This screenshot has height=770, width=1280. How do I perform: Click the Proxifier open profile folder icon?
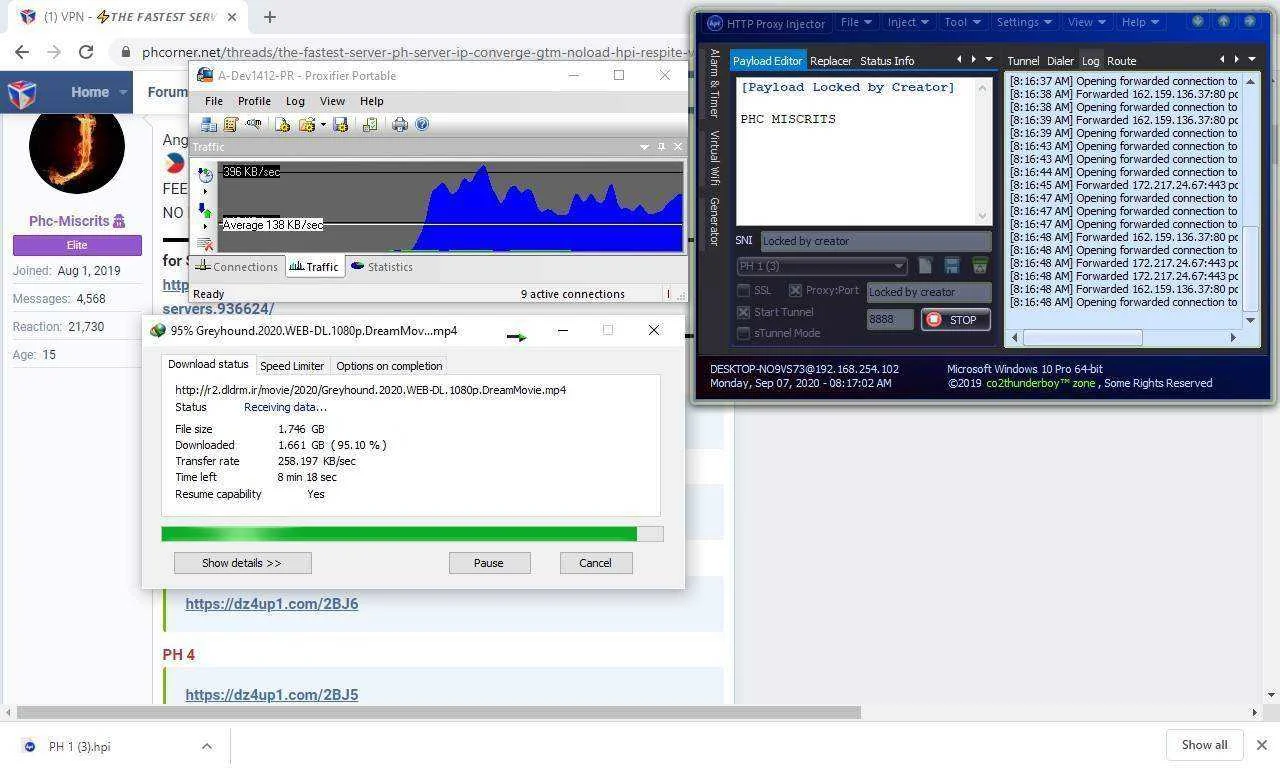click(306, 125)
